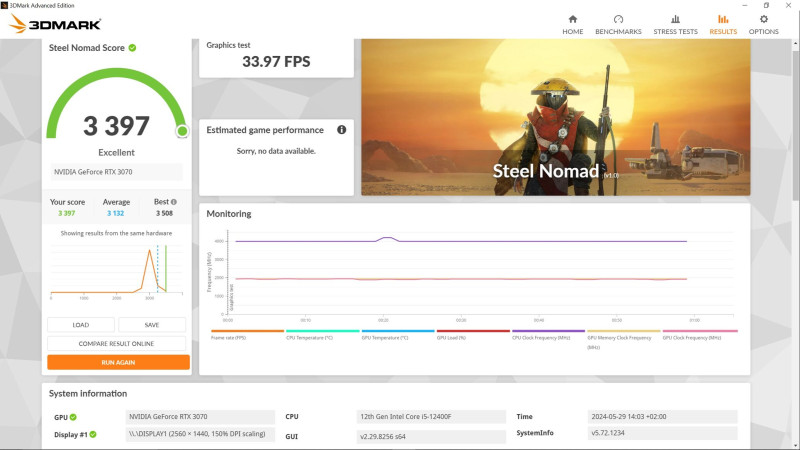Viewport: 800px width, 450px height.
Task: Toggle Frame rate (FPS) legend
Action: (x=247, y=335)
